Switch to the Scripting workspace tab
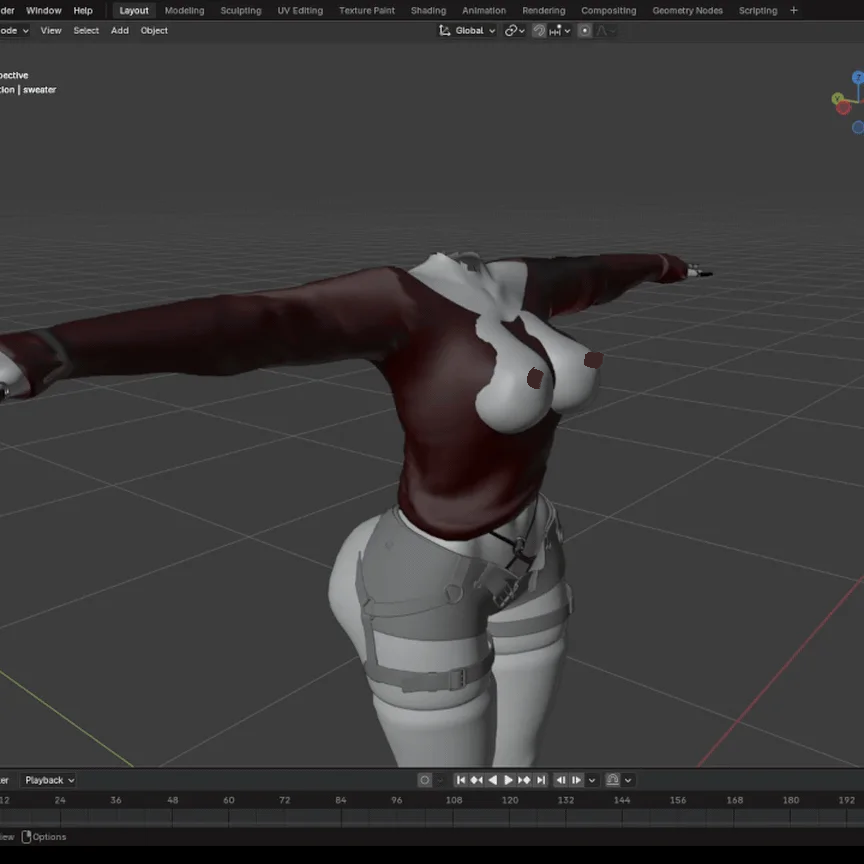Screen dimensions: 864x864 [x=758, y=10]
